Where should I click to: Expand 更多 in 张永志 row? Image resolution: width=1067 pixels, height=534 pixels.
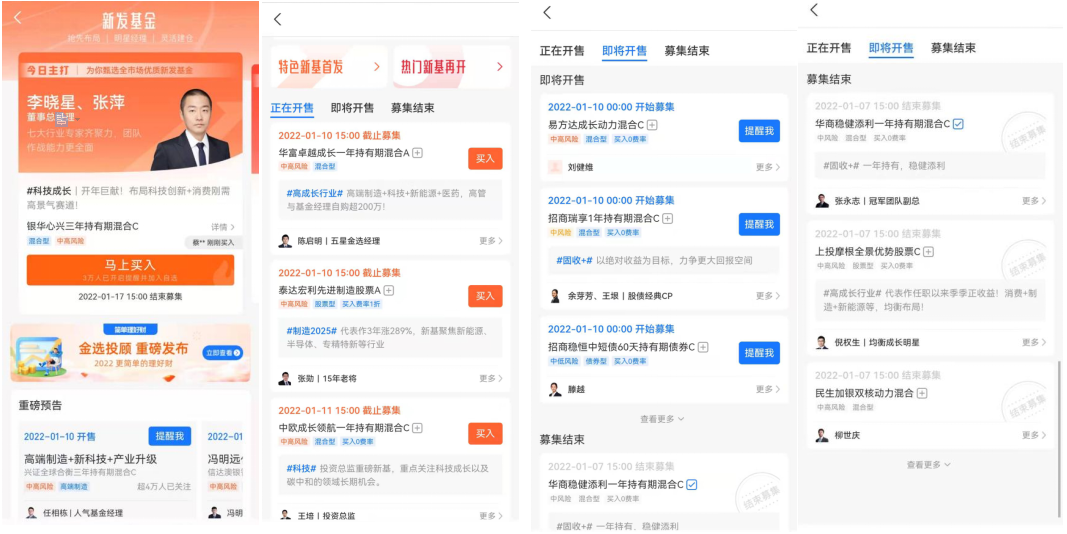[x=1034, y=201]
